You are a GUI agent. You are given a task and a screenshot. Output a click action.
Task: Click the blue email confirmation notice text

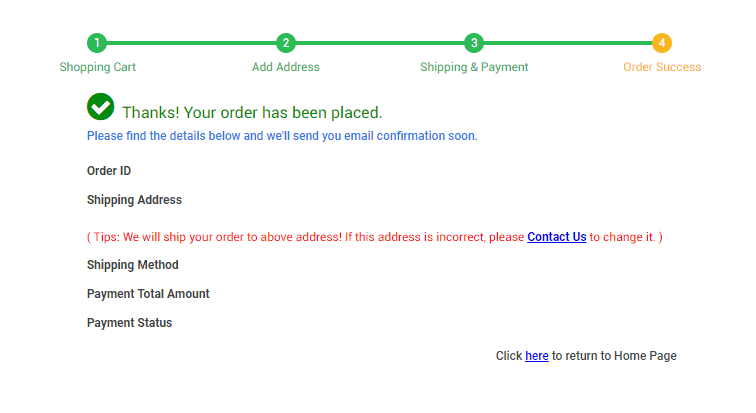(282, 136)
